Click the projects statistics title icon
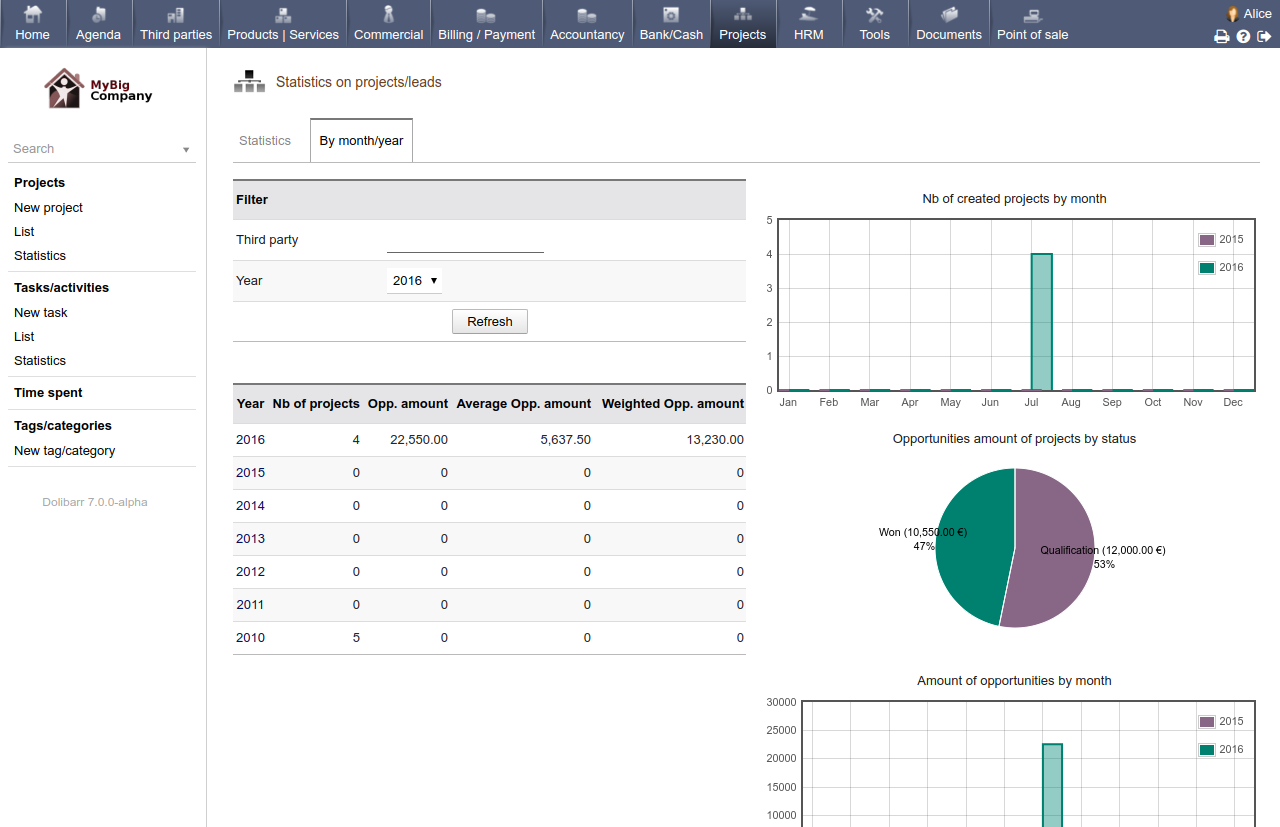Viewport: 1280px width, 827px height. 249,82
